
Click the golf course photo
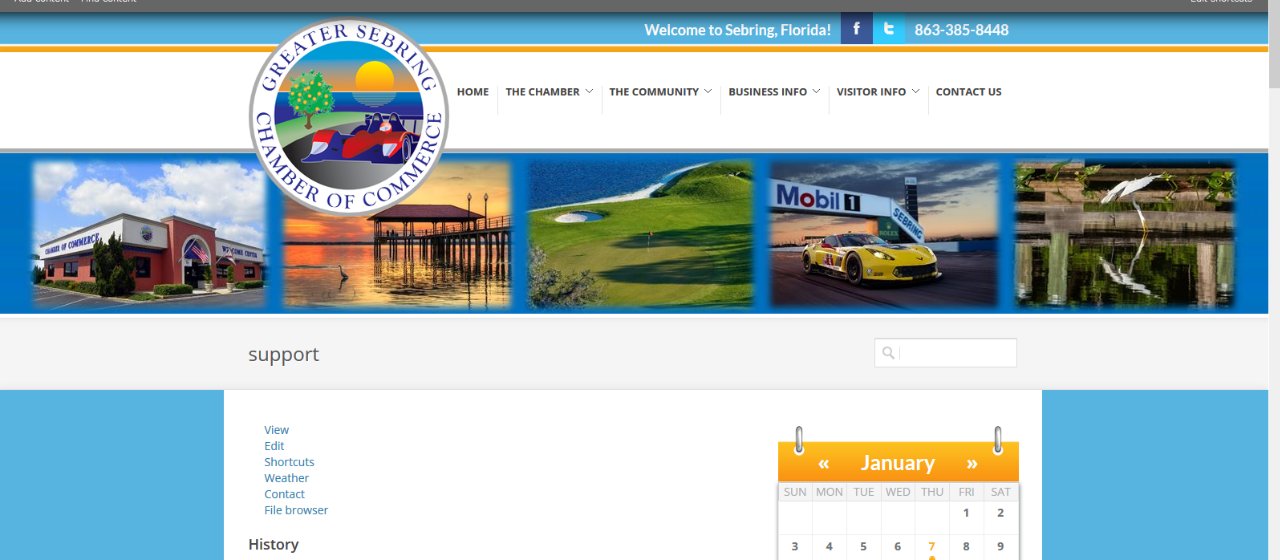click(640, 234)
